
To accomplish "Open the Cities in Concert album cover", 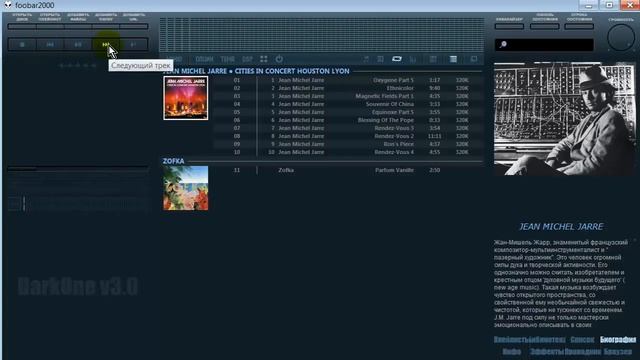I will click(x=186, y=98).
